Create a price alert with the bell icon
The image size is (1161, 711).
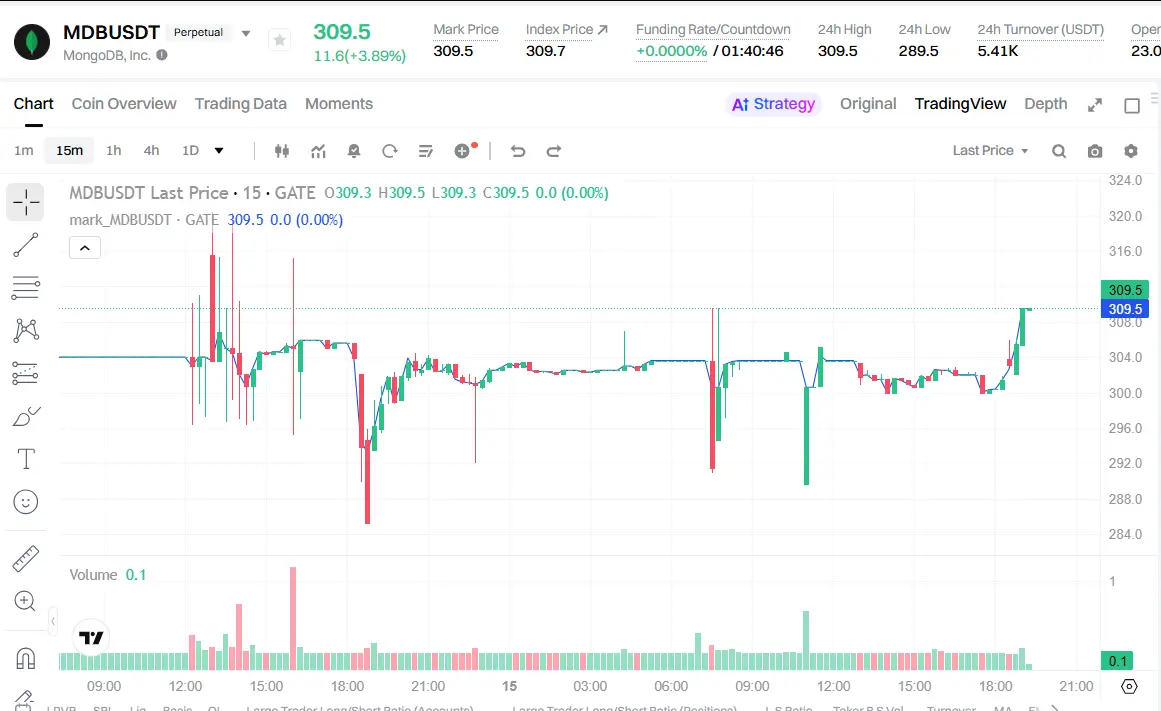coord(354,151)
